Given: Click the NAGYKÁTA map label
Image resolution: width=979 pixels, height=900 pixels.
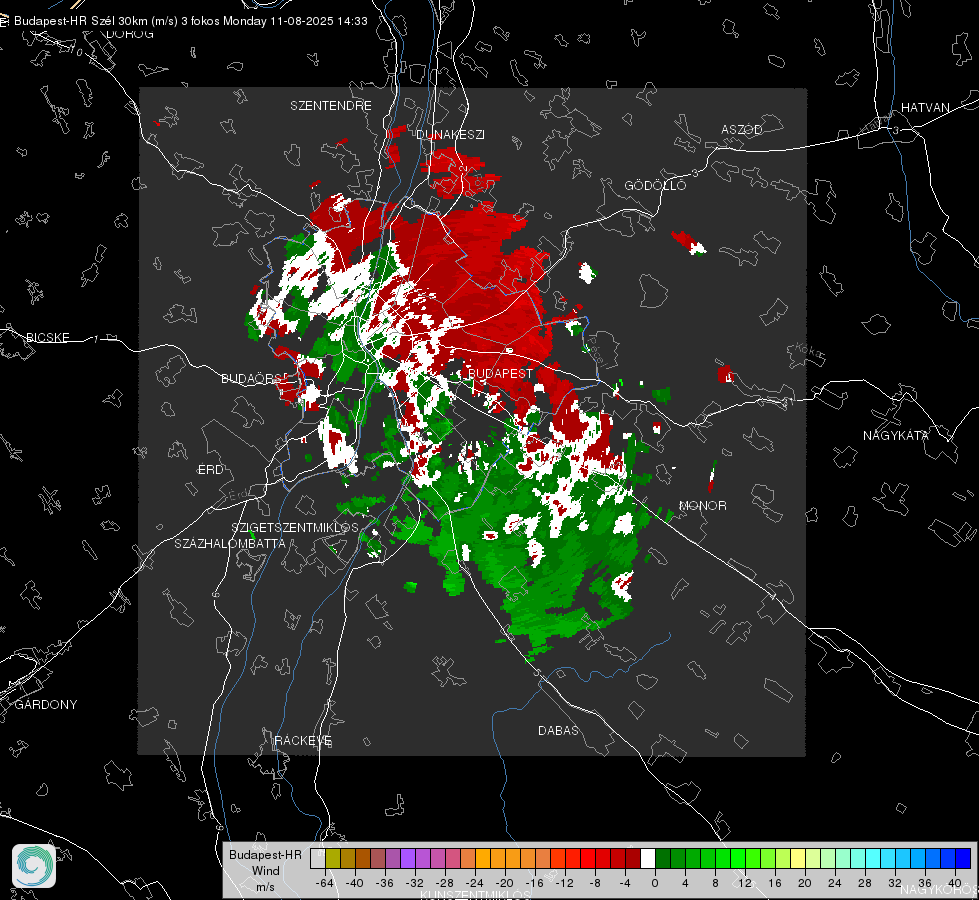Looking at the screenshot, I should point(896,436).
